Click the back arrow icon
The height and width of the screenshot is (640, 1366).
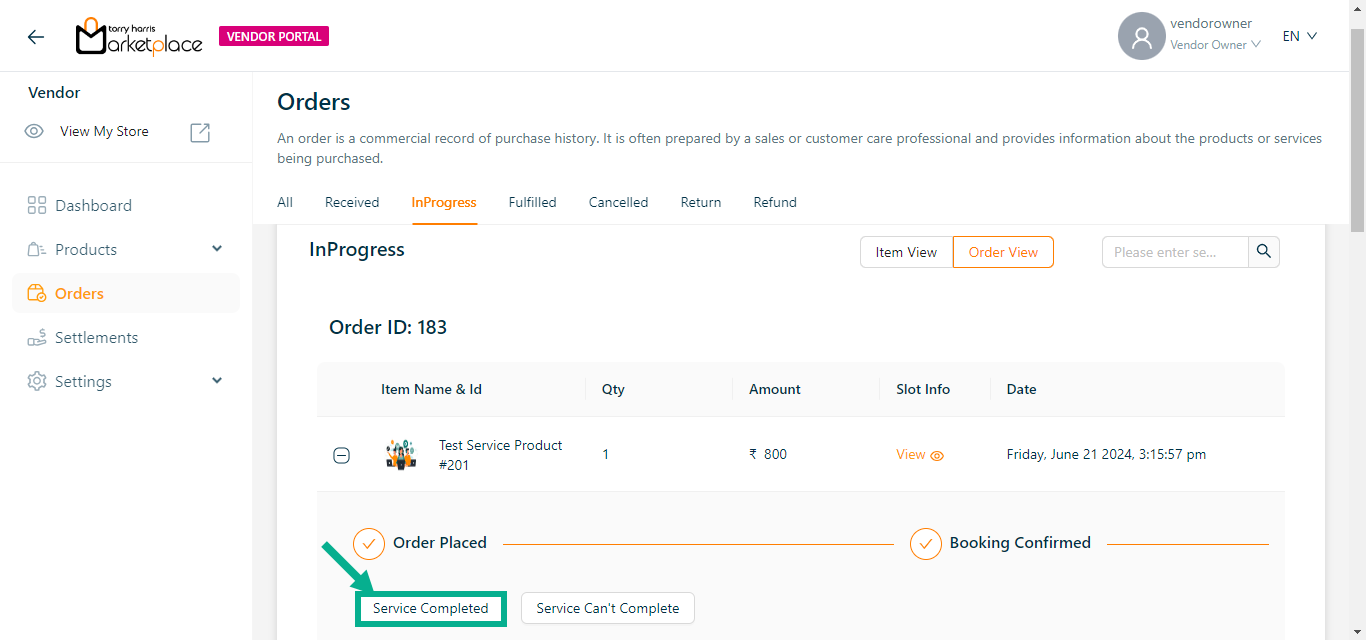[x=36, y=37]
